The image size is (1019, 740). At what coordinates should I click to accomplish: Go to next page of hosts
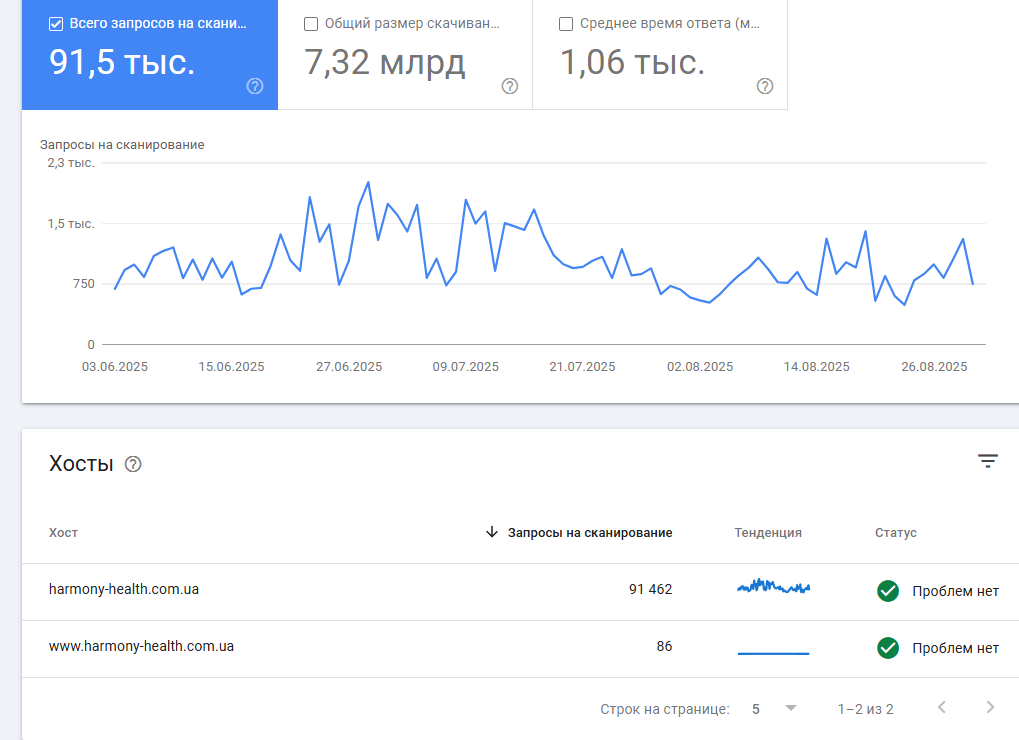990,707
